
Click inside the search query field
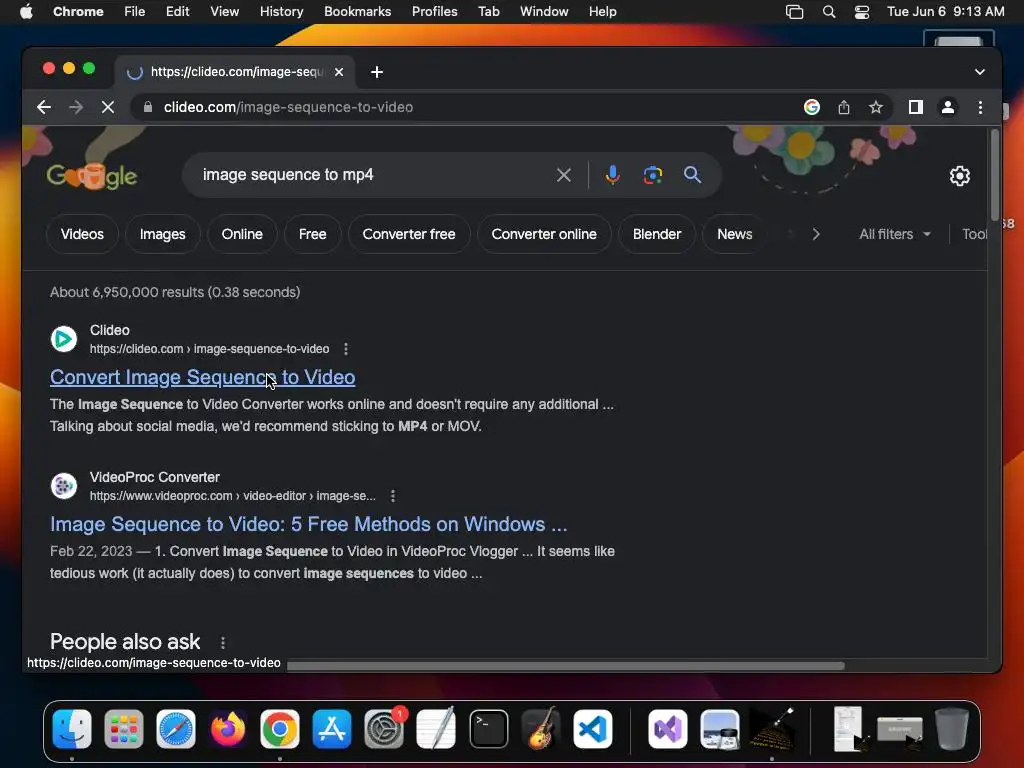pyautogui.click(x=372, y=175)
